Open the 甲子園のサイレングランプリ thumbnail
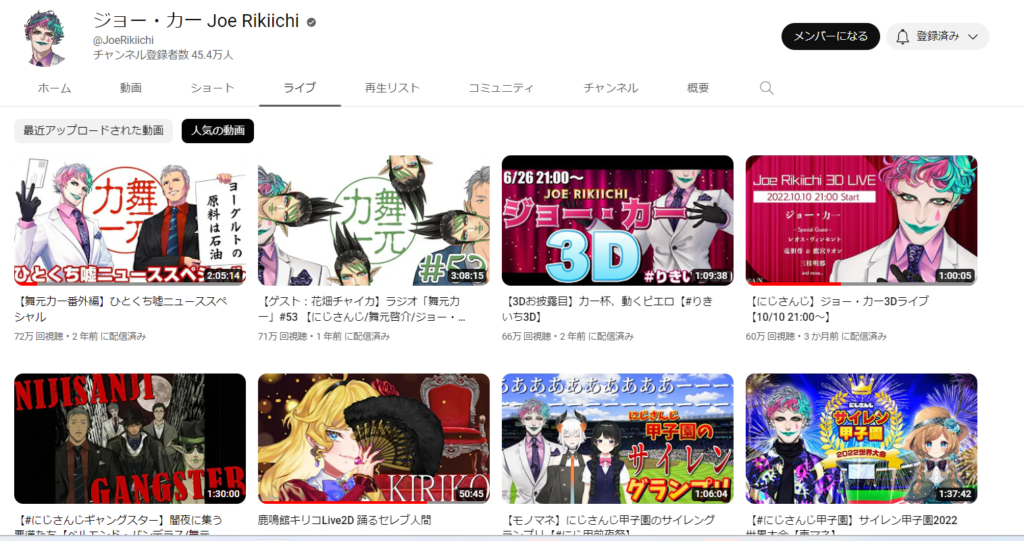1024x541 pixels. pos(617,438)
